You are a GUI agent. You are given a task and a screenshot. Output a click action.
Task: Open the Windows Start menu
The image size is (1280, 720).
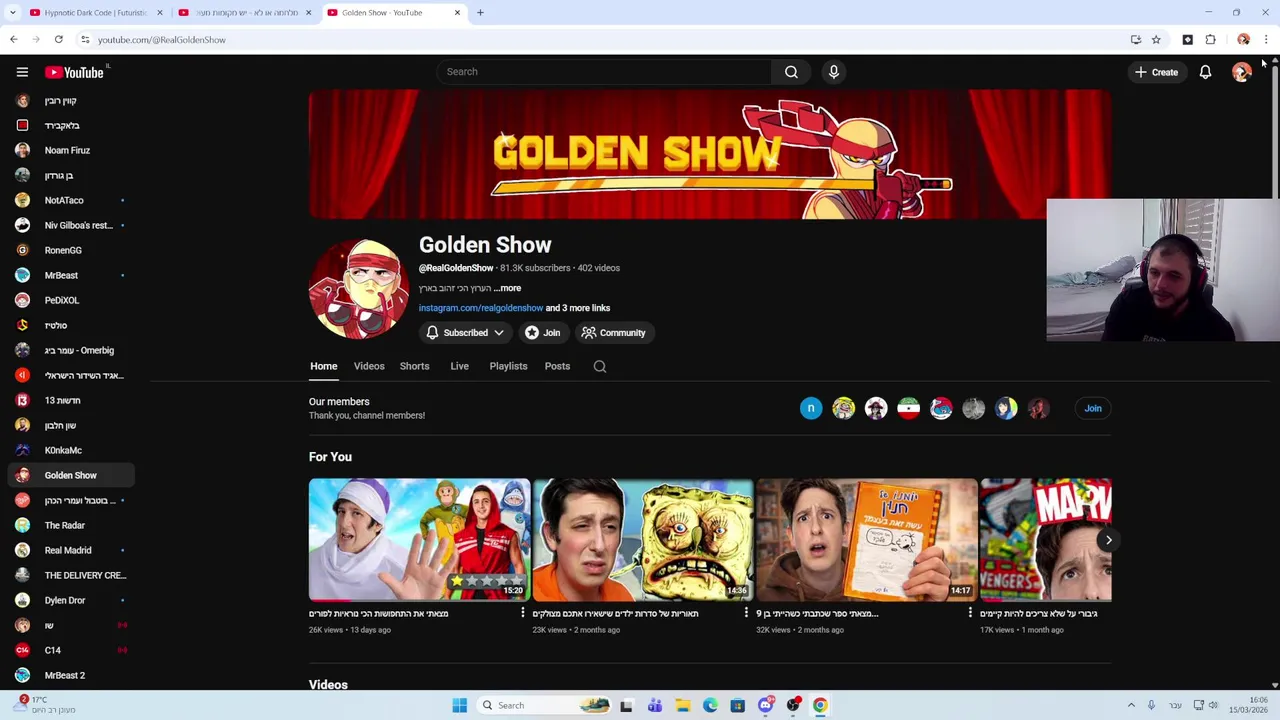click(459, 705)
